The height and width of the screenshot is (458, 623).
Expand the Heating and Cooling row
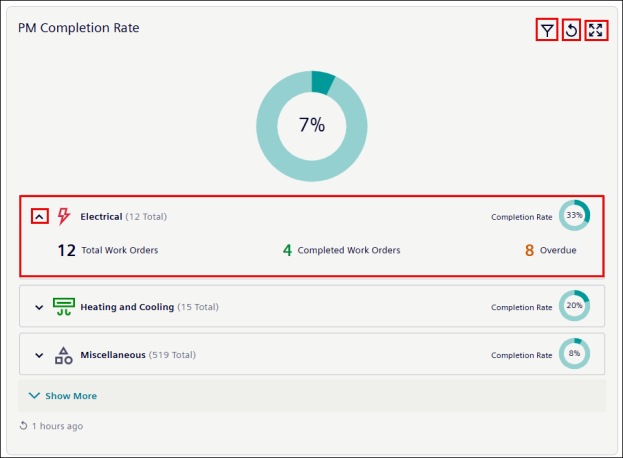(39, 307)
